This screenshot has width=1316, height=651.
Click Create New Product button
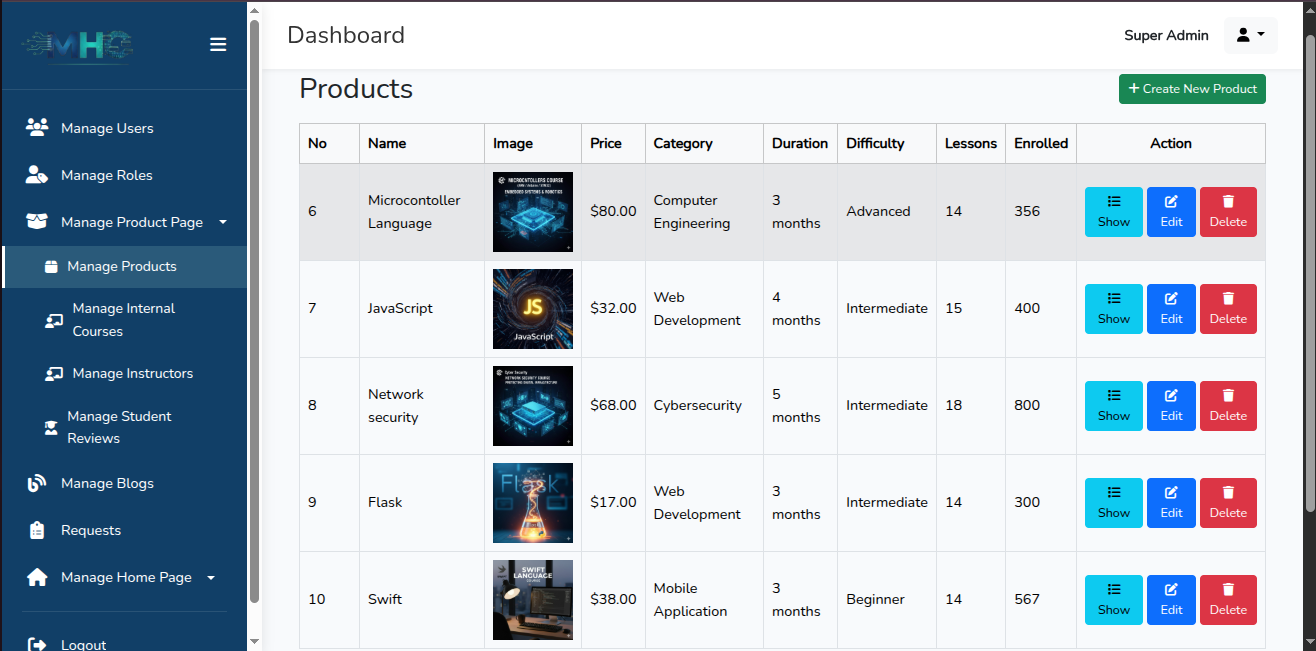click(1192, 89)
